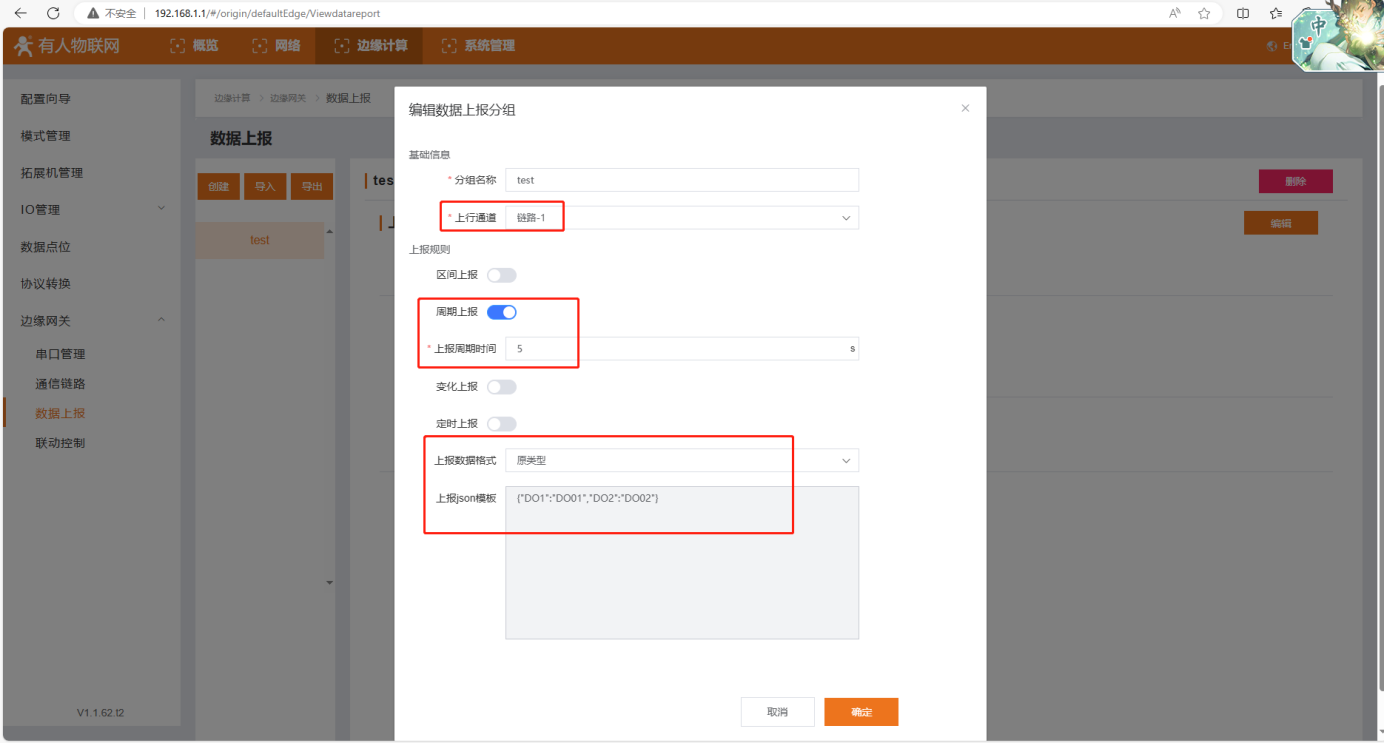The image size is (1384, 743).
Task: Click the 确定 button to confirm
Action: (x=861, y=712)
